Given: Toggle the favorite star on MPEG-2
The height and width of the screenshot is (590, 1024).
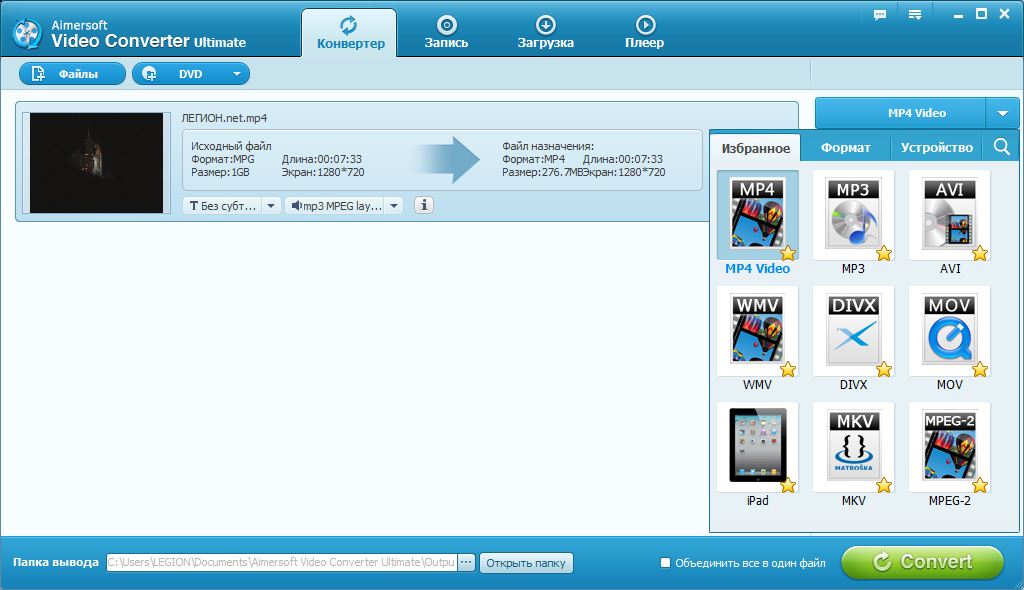Looking at the screenshot, I should (980, 485).
